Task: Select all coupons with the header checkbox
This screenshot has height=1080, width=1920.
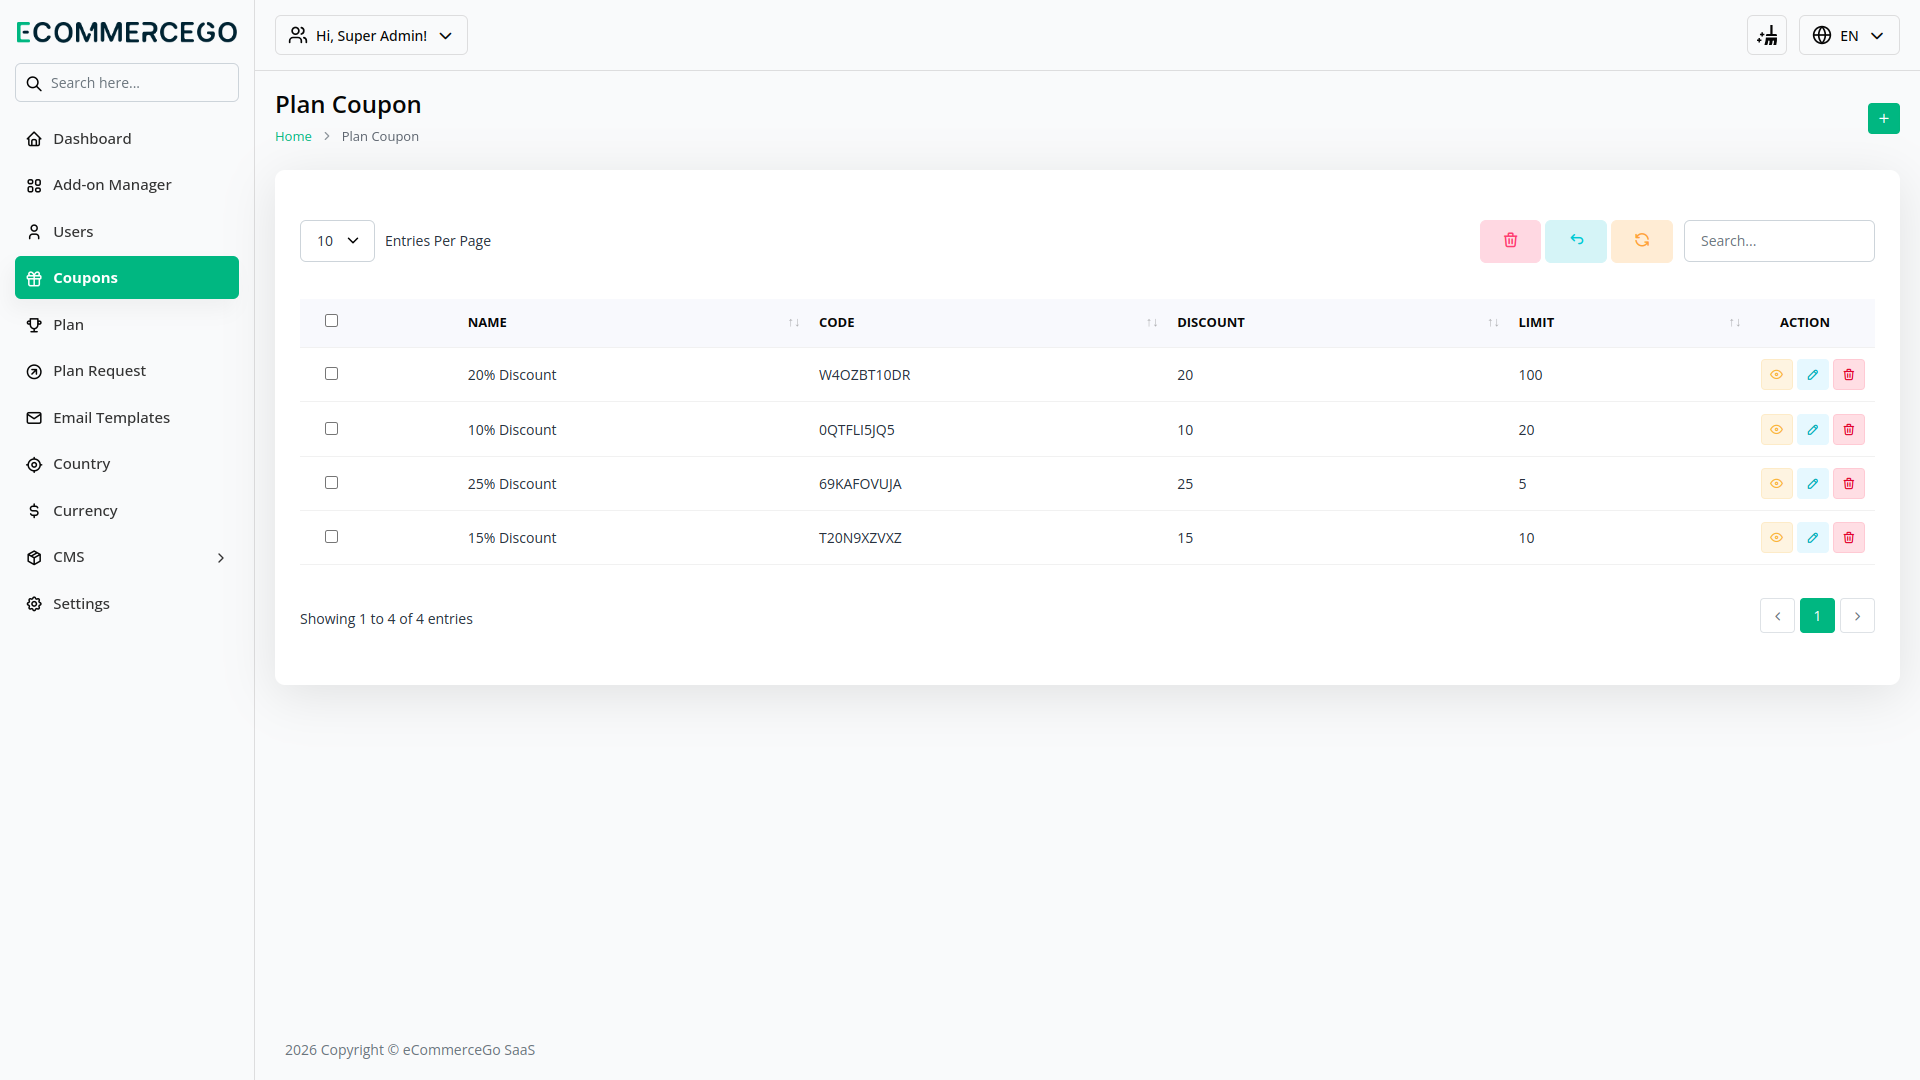Action: (x=331, y=321)
